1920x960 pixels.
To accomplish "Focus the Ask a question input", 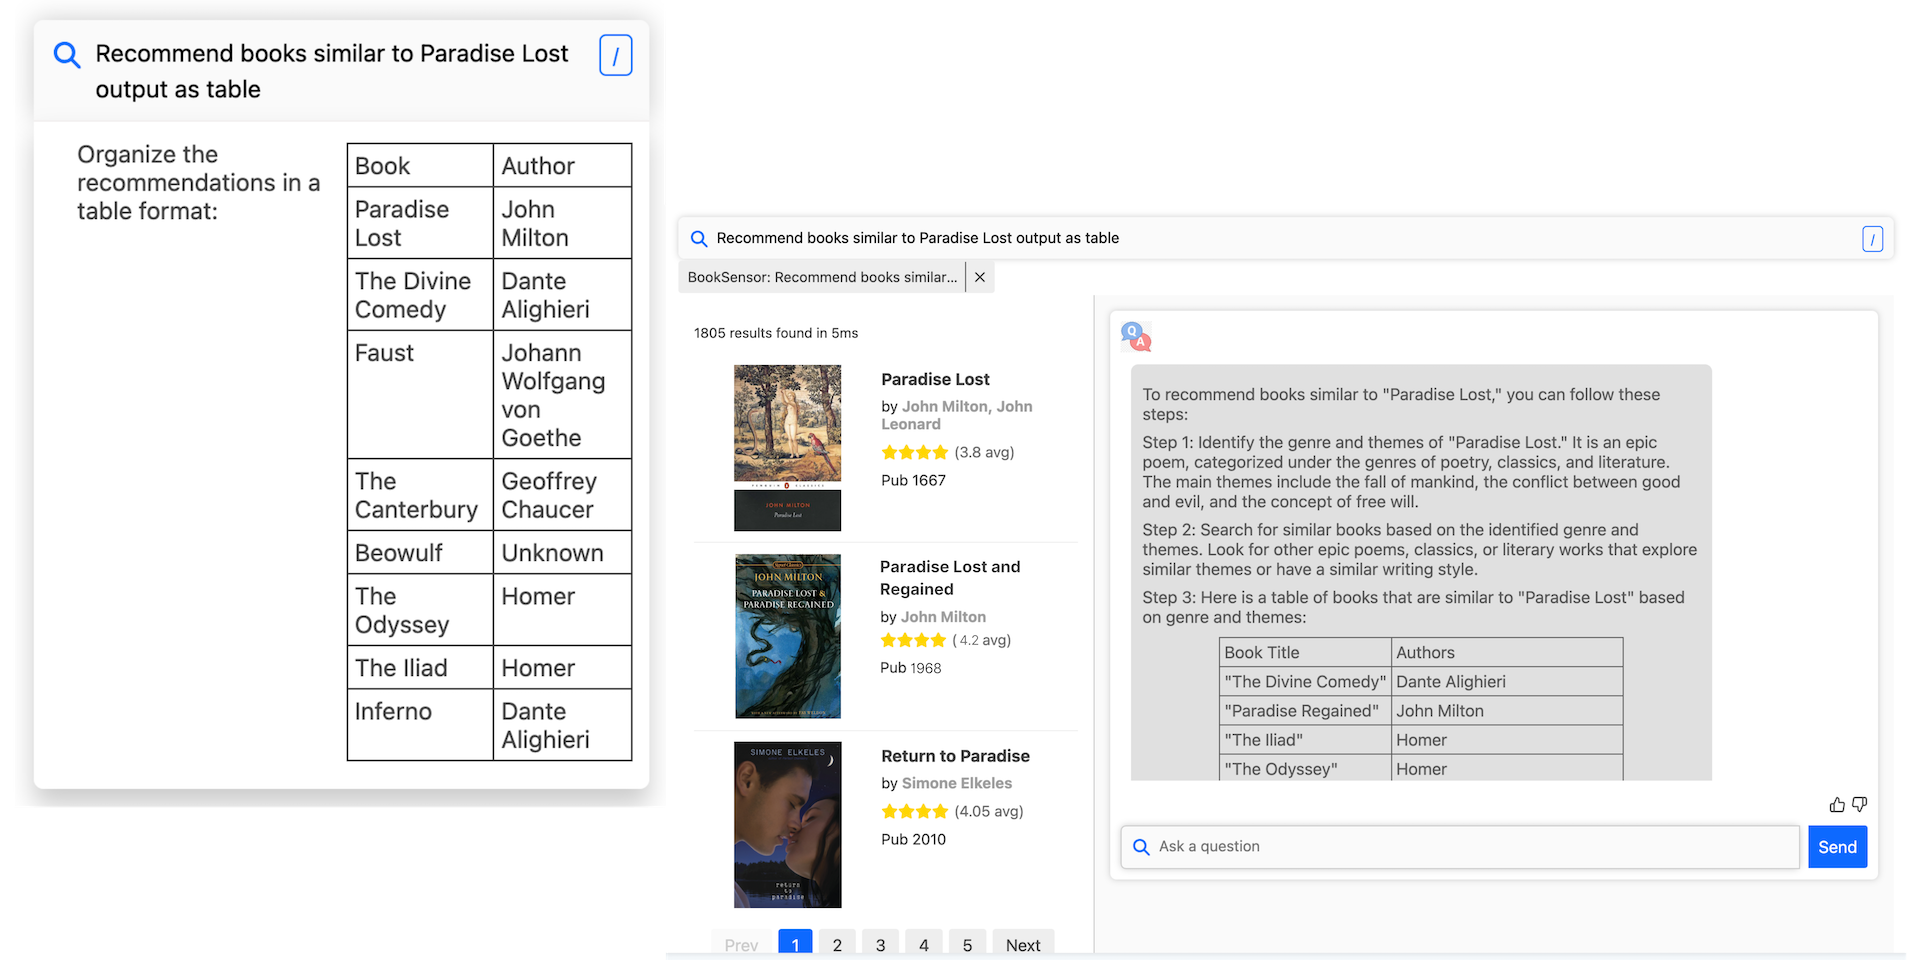I will click(x=1470, y=847).
